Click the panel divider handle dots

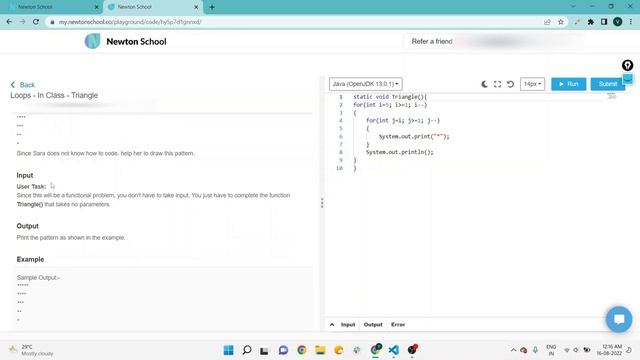click(322, 203)
